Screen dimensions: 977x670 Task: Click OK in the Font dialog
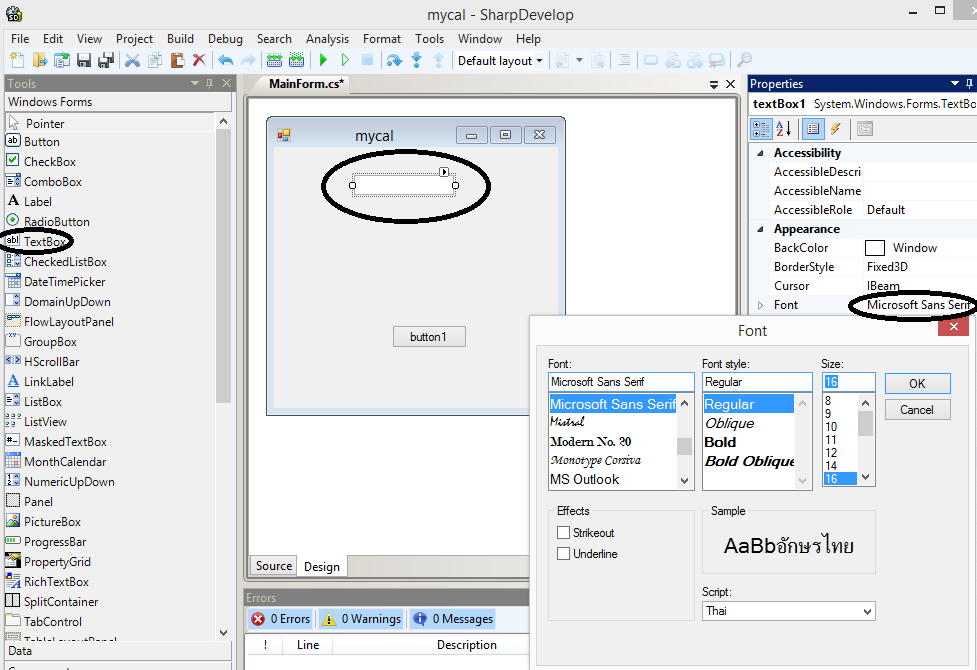click(917, 384)
